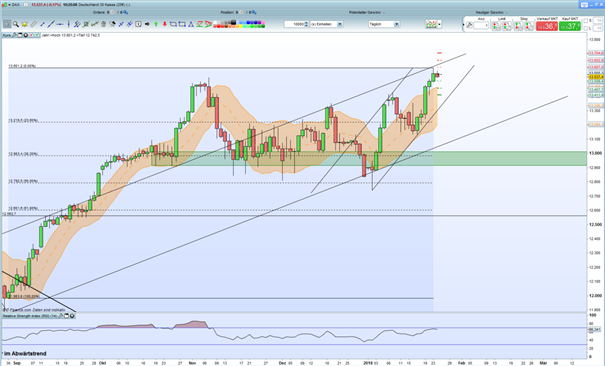Click the Verkauf MKT sell button

(x=547, y=26)
